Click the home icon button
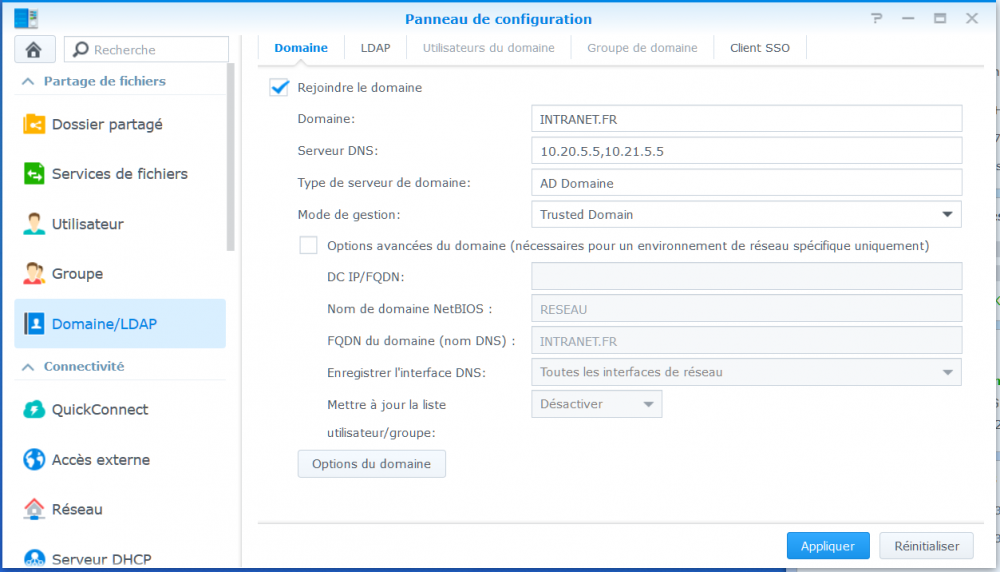The width and height of the screenshot is (1000, 572). click(34, 49)
